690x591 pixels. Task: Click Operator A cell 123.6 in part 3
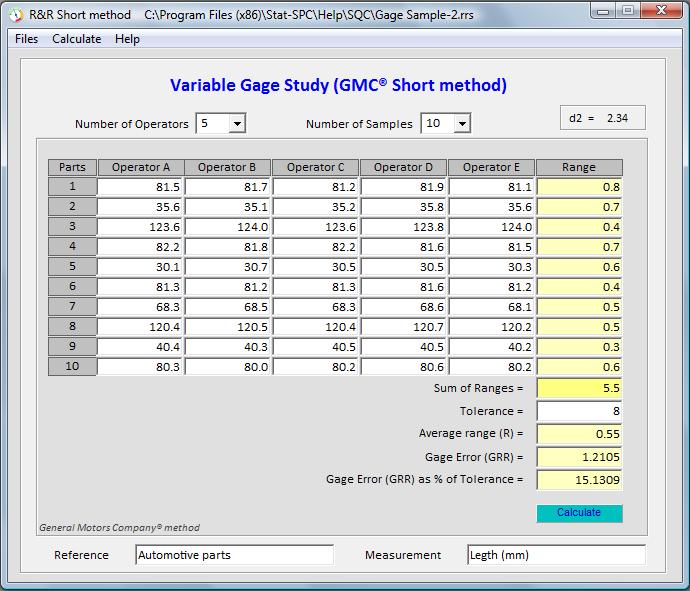(x=140, y=227)
